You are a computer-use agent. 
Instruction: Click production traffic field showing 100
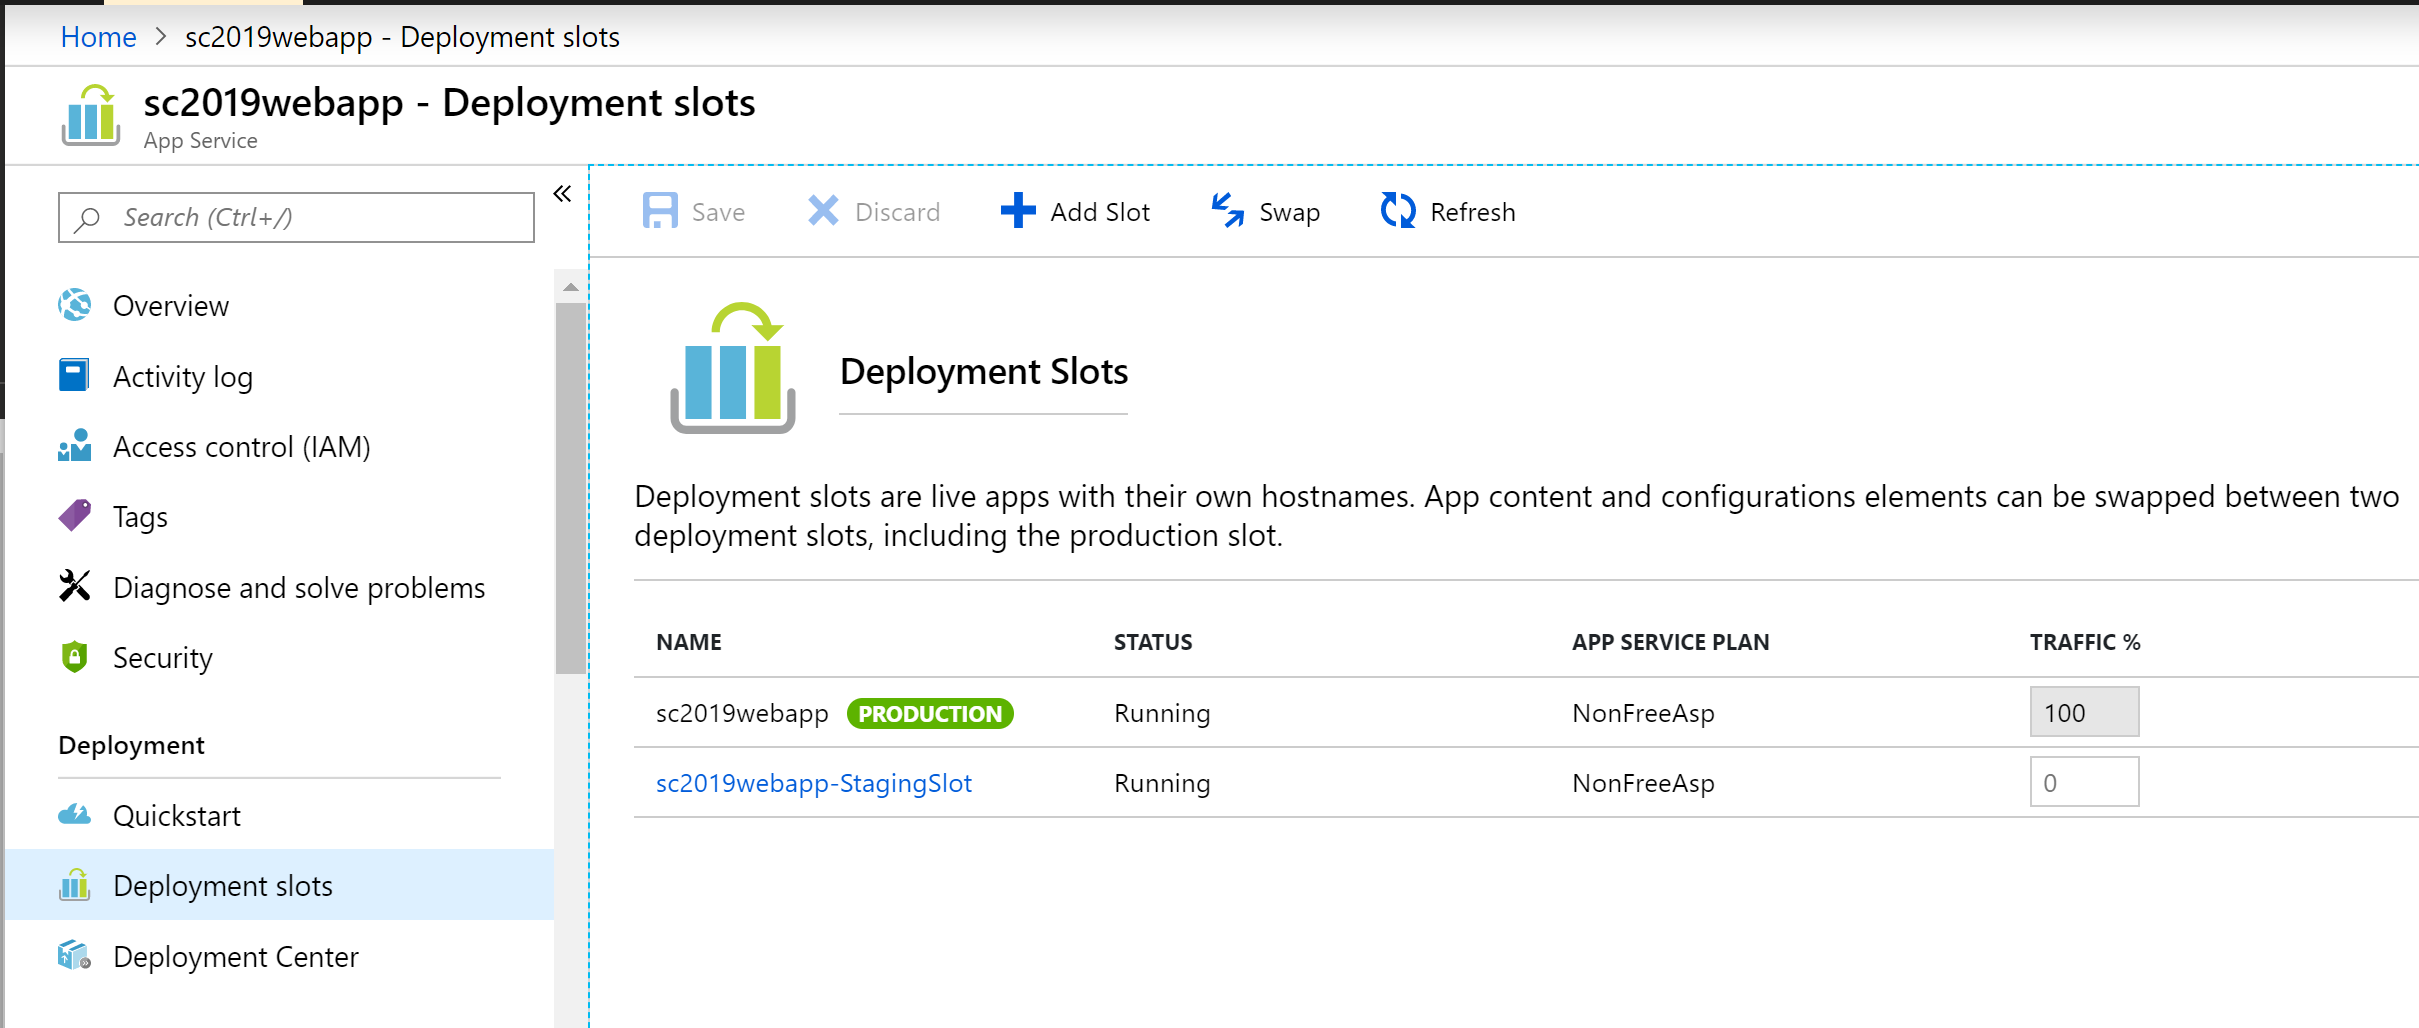2084,711
